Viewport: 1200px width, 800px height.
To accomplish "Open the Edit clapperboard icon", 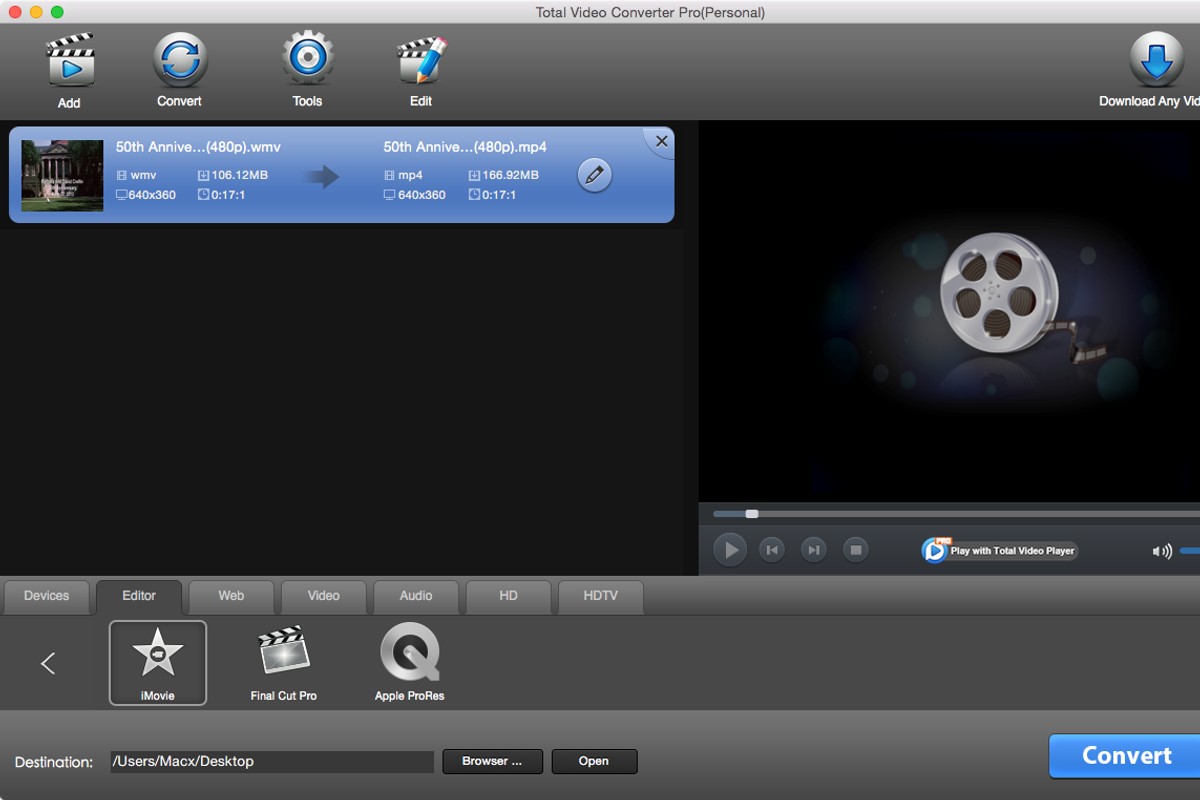I will pos(420,60).
